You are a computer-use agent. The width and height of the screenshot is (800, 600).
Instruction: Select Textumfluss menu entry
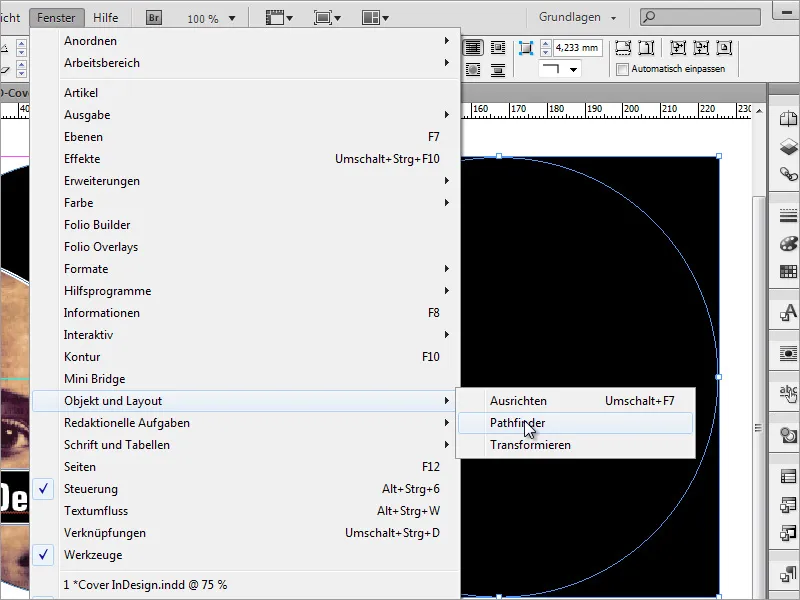245,511
